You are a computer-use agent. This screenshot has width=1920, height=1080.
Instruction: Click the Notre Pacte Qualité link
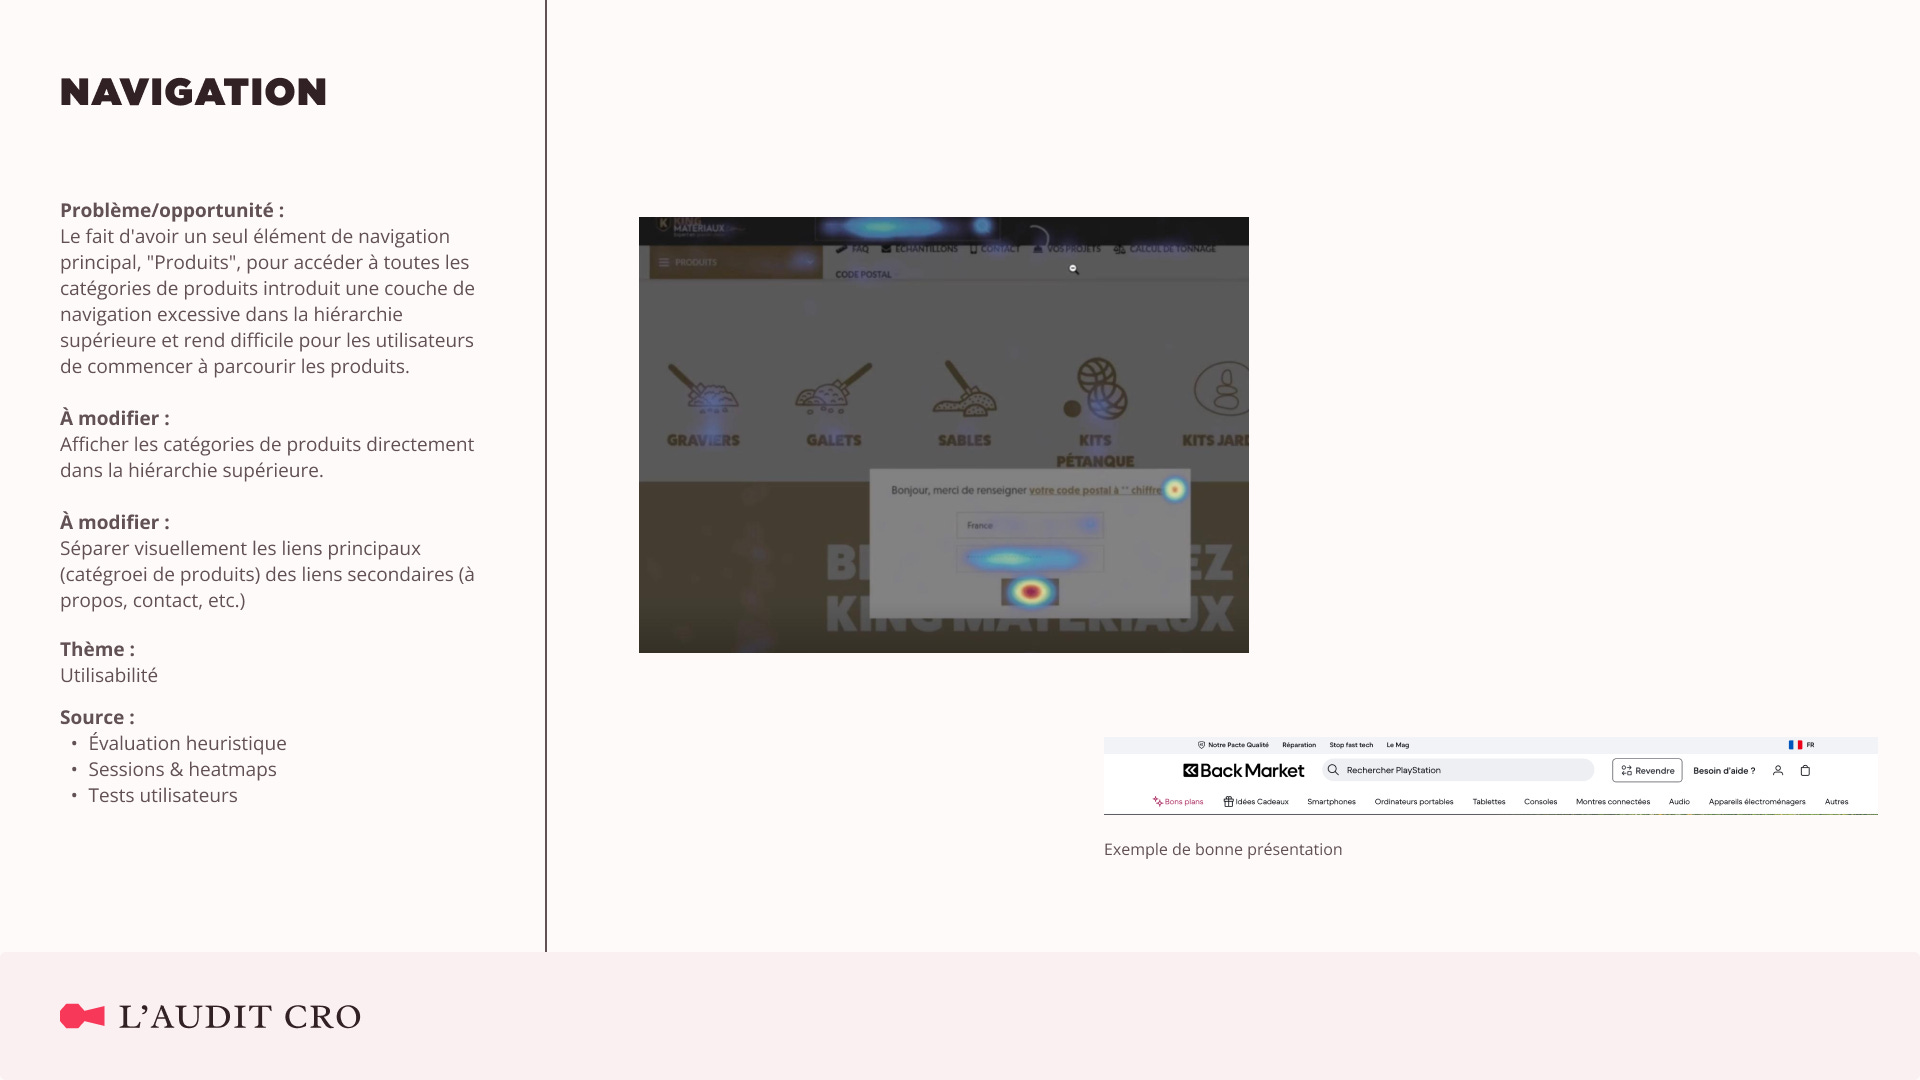(x=1233, y=745)
